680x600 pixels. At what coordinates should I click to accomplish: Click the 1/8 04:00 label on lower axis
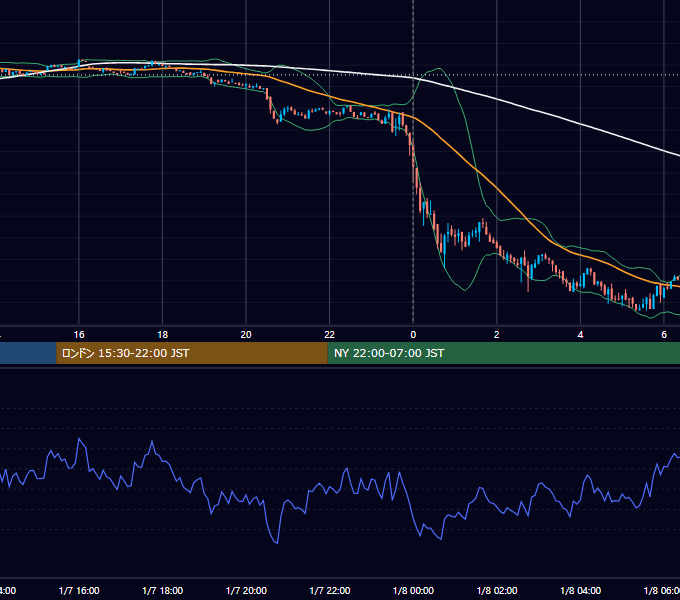pyautogui.click(x=581, y=590)
